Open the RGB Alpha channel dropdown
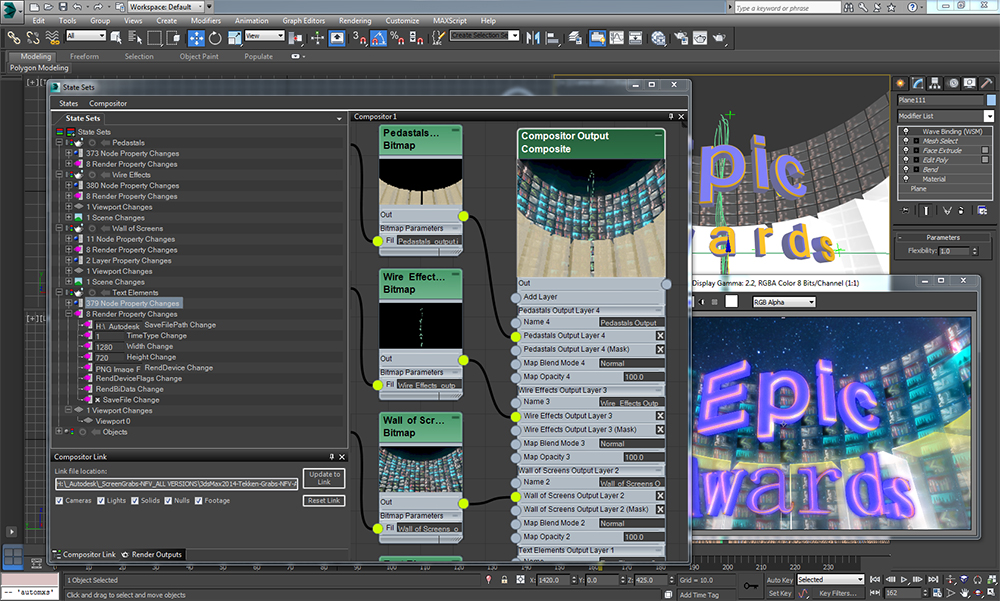This screenshot has height=601, width=1000. click(x=784, y=302)
